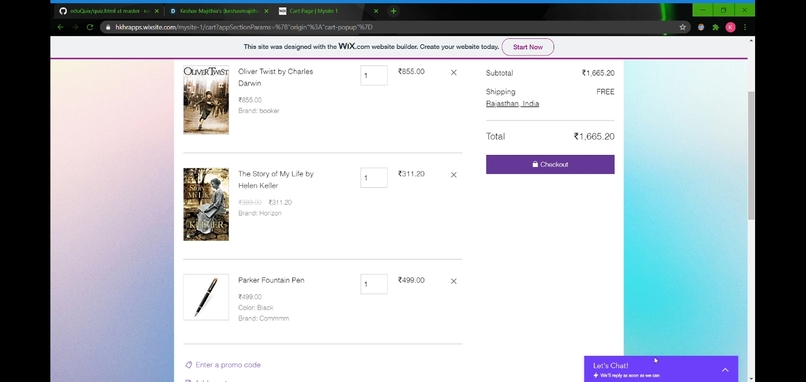
Task: Edit quantity field for Oliver Twist
Action: (374, 75)
